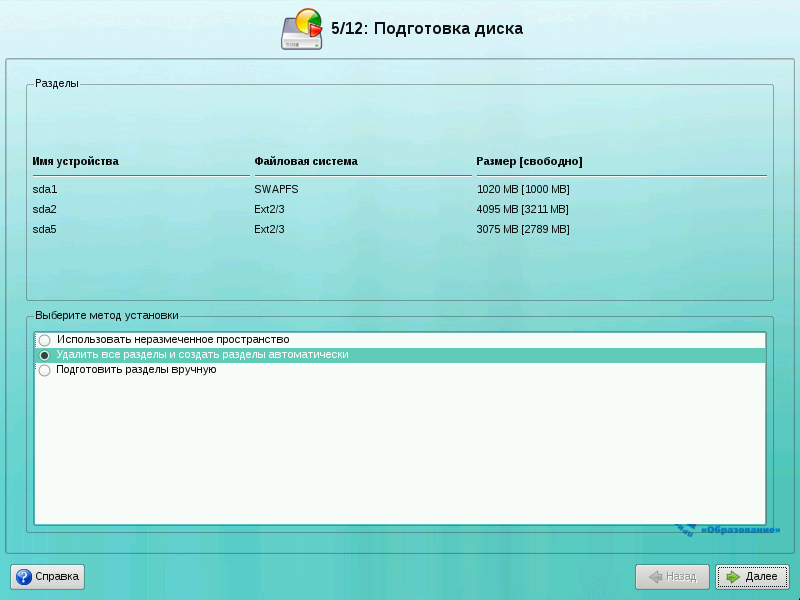
Task: Click the 'Файловая система' column header
Action: (x=305, y=161)
